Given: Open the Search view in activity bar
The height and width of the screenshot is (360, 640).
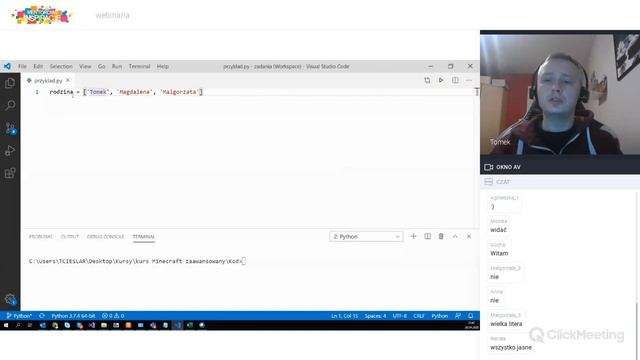Looking at the screenshot, I should point(10,105).
